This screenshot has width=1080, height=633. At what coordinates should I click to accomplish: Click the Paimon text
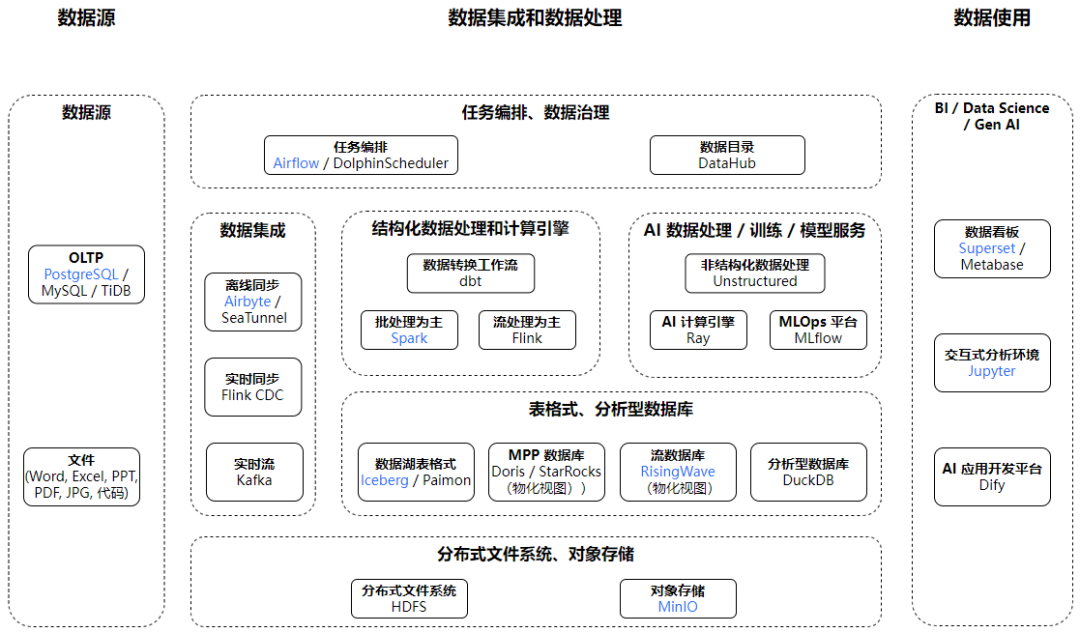tap(446, 480)
